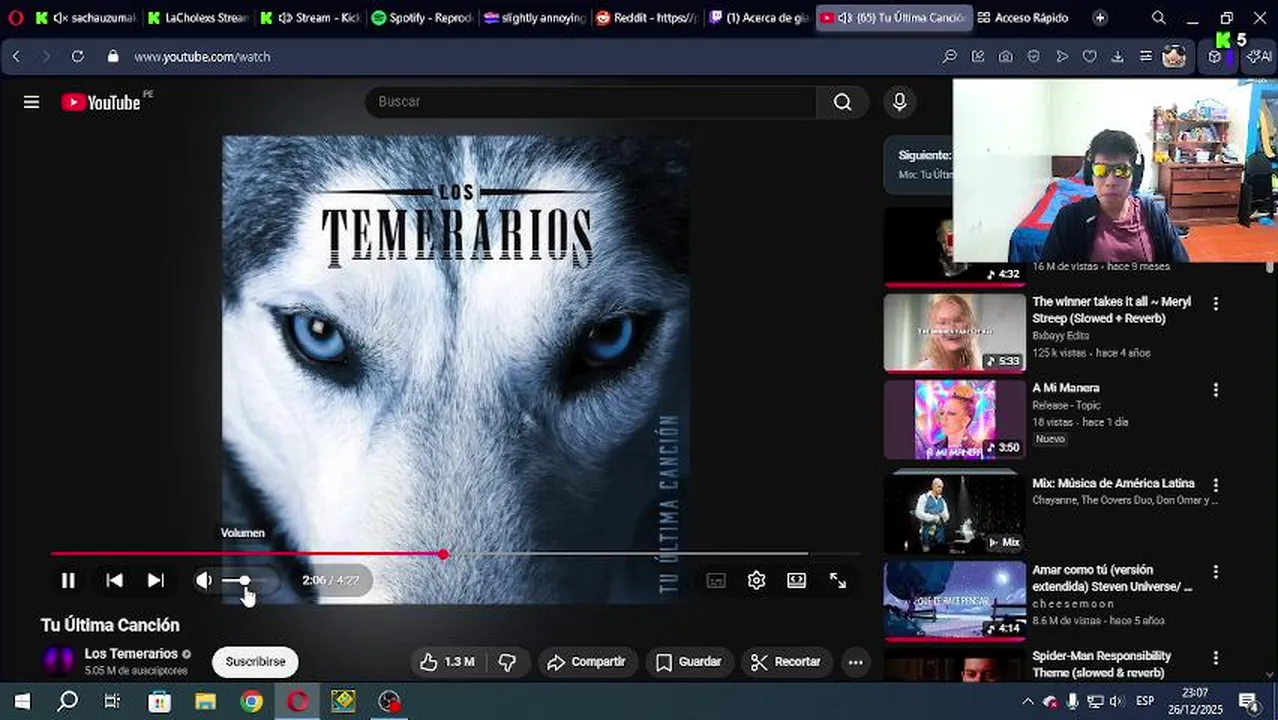Open the browser downloads arrow icon
Viewport: 1278px width, 720px height.
1117,57
